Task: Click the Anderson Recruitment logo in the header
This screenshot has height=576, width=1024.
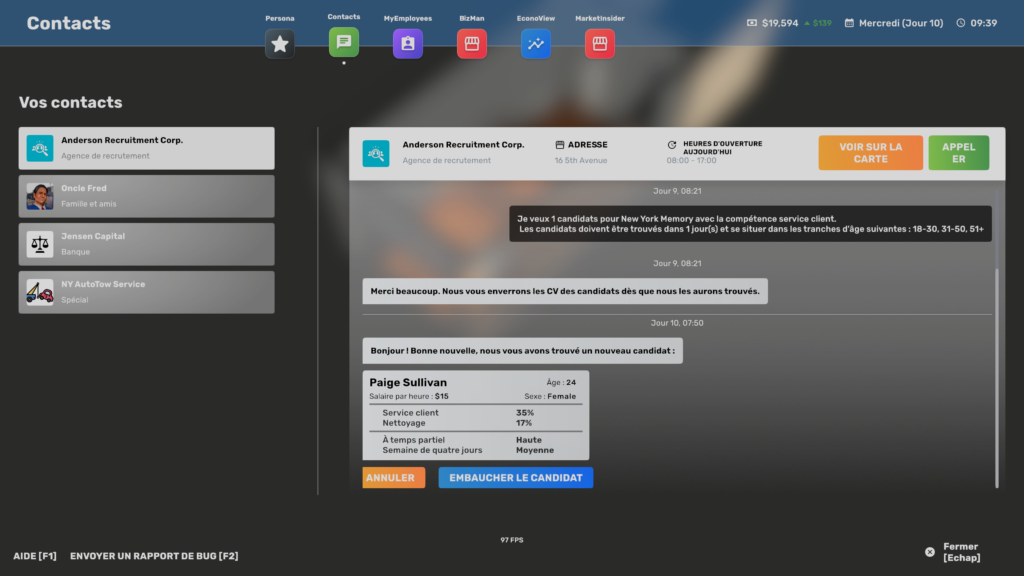Action: pos(376,153)
